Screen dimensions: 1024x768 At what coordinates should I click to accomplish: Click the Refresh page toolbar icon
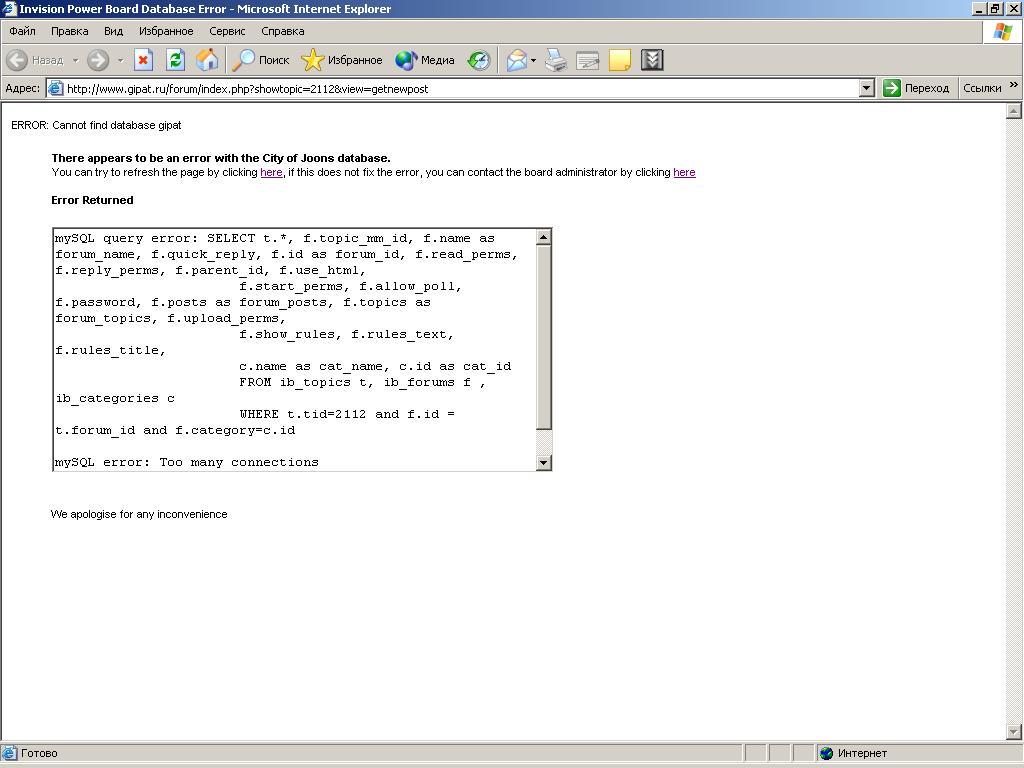(175, 60)
